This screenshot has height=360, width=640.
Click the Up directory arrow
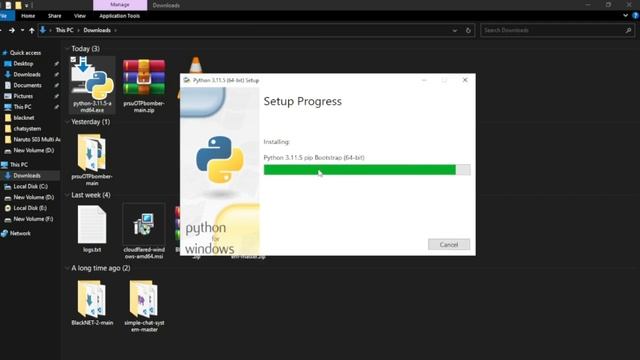tap(31, 30)
